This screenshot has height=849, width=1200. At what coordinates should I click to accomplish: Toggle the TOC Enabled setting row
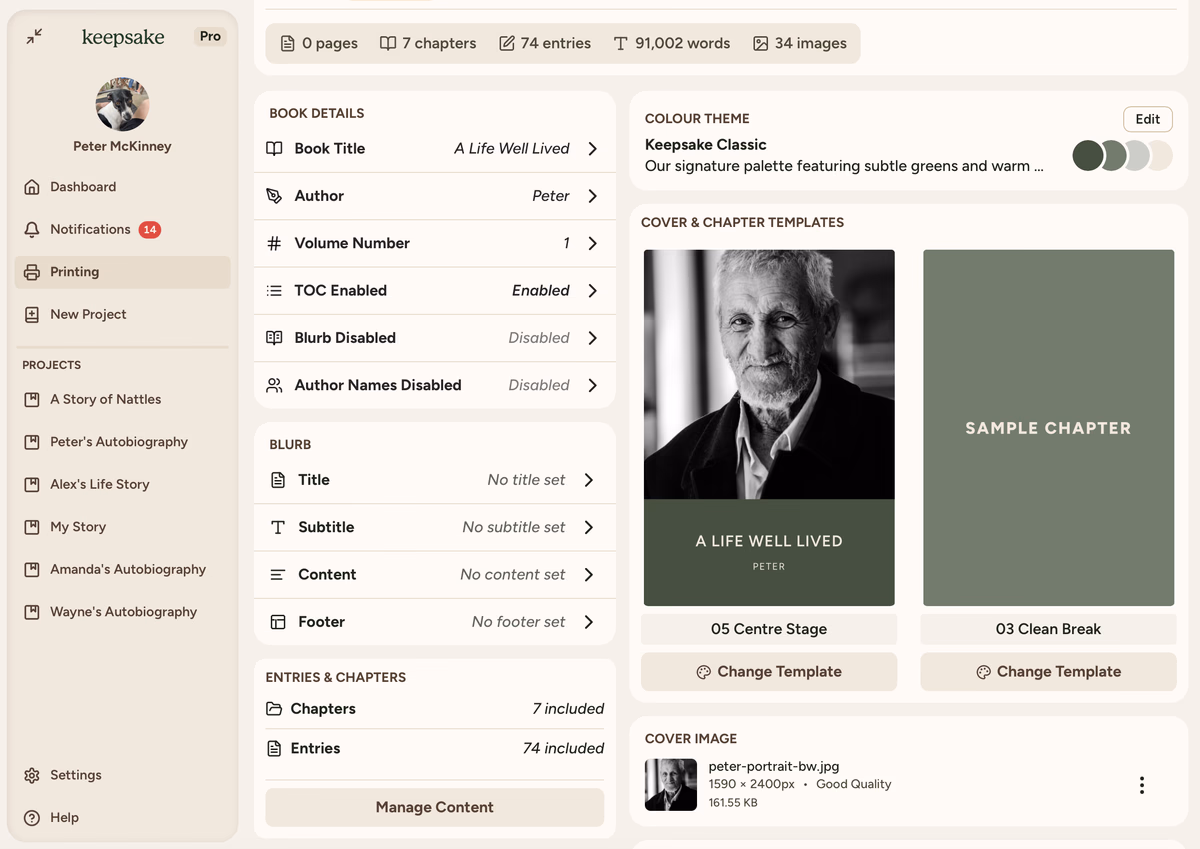tap(434, 291)
